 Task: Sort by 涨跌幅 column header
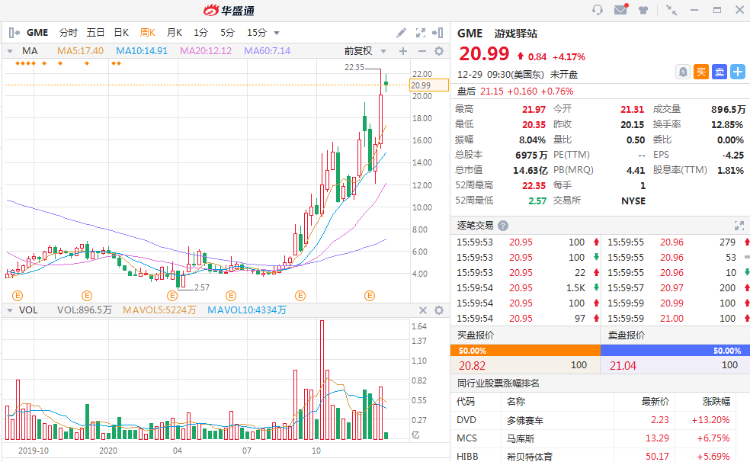(x=716, y=402)
